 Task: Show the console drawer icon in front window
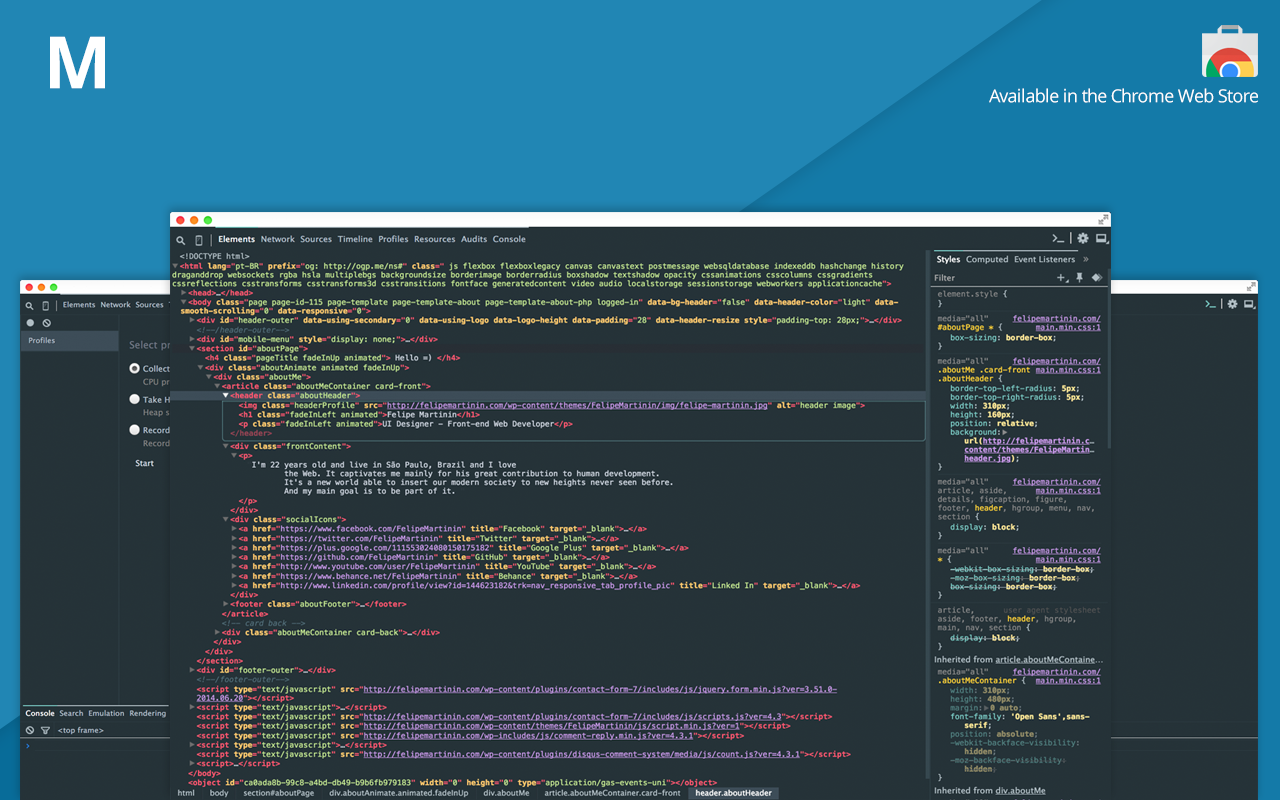(x=1058, y=239)
